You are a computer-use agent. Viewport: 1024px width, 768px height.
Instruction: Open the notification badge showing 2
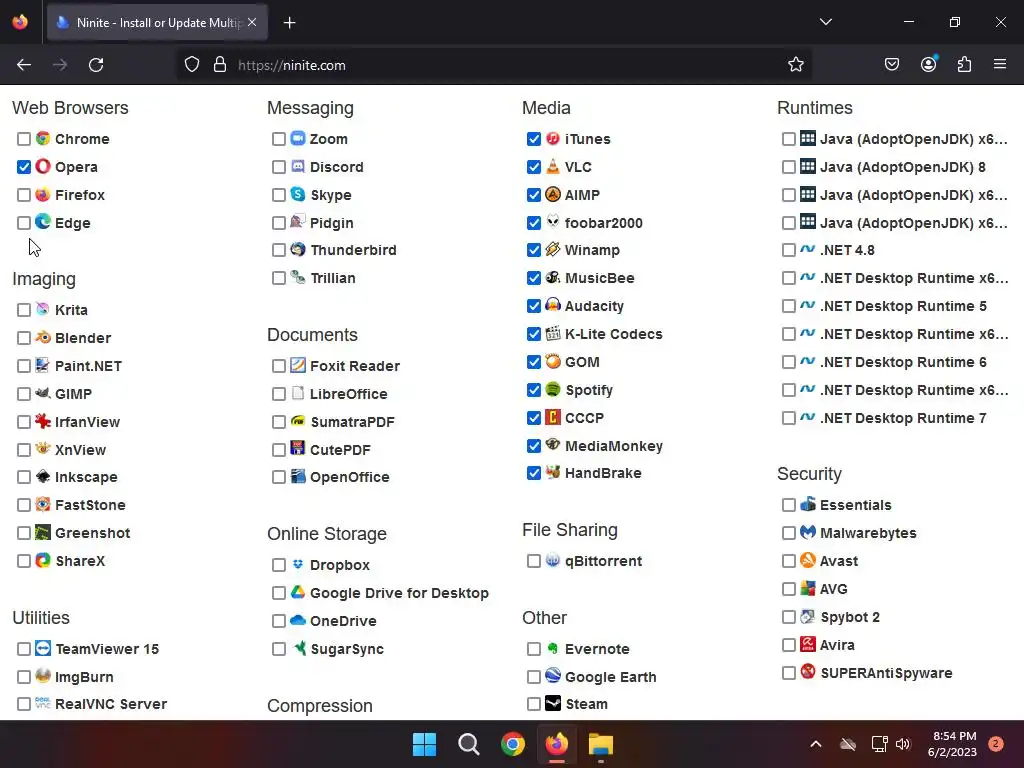[x=995, y=744]
